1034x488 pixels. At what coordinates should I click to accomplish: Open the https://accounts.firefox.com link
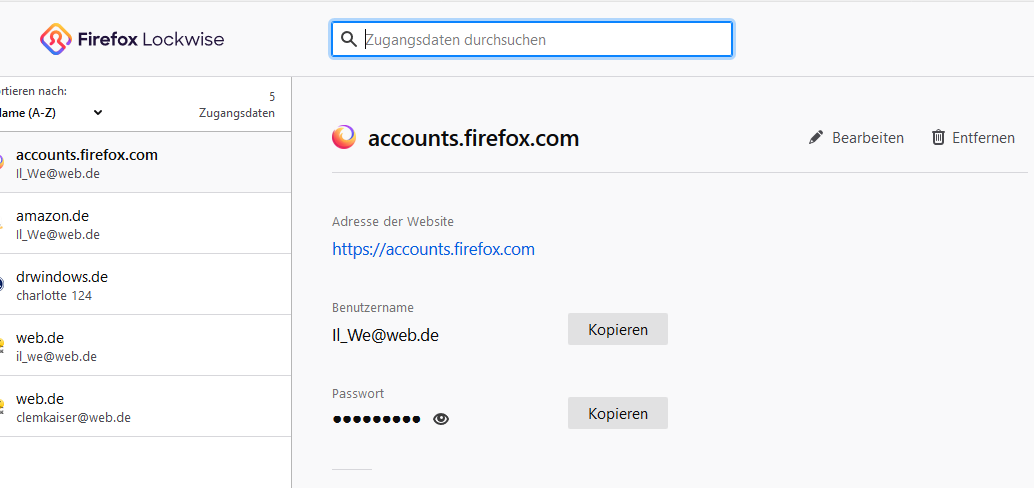(x=433, y=249)
